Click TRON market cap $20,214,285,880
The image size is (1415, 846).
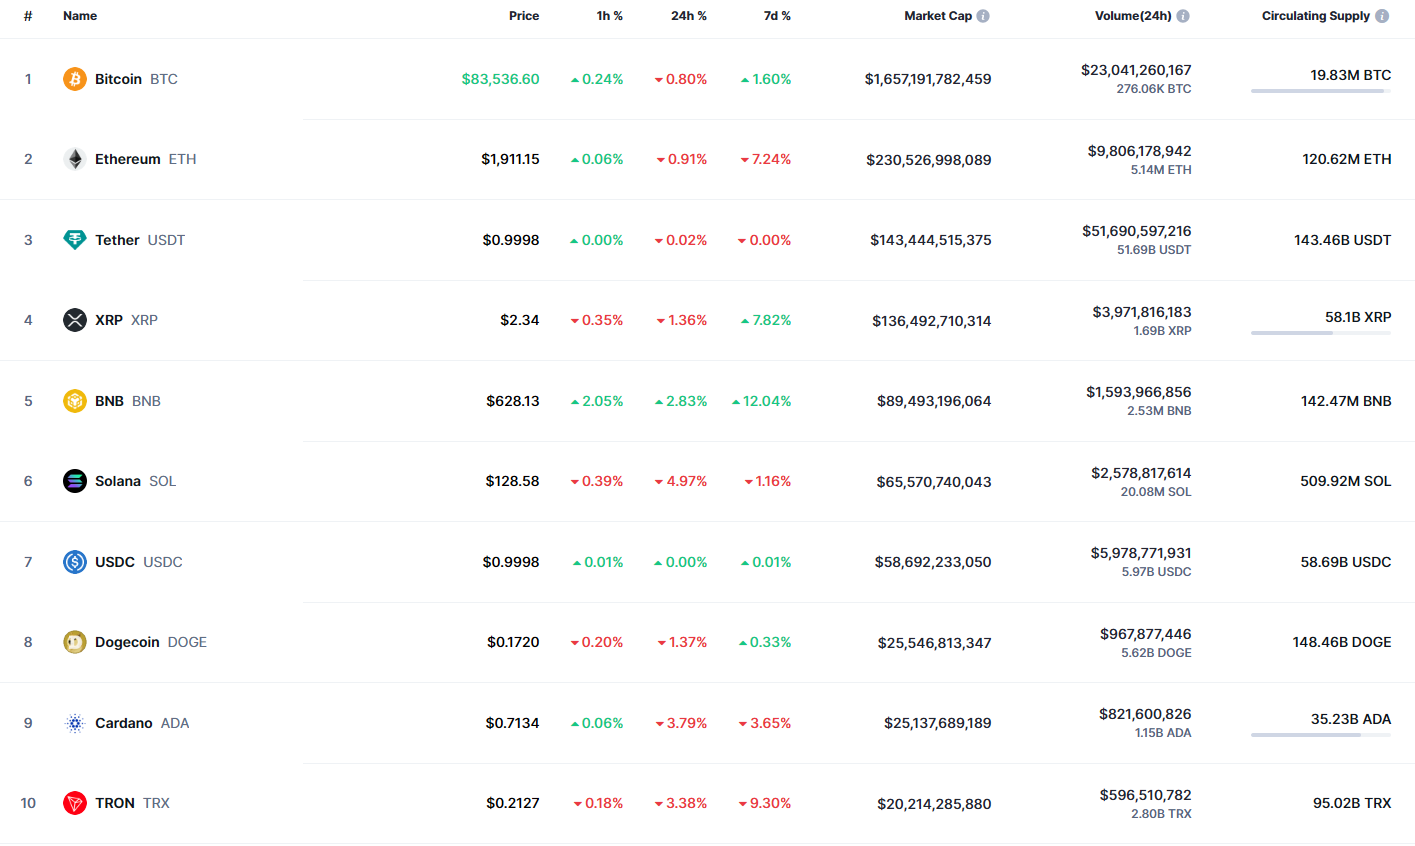coord(934,804)
